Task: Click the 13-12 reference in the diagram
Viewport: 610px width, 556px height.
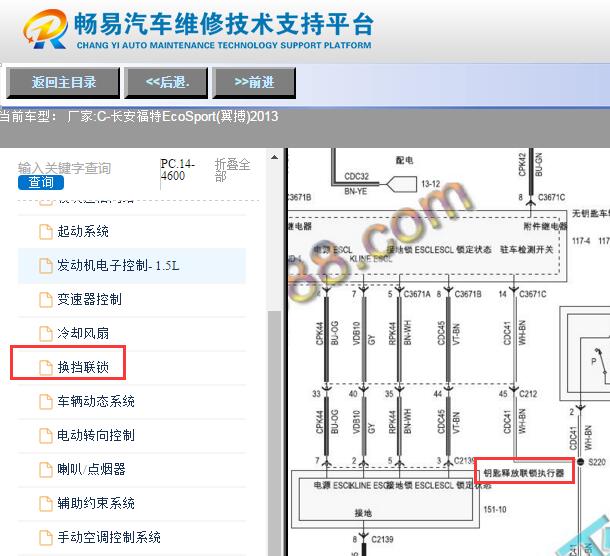Action: tap(431, 184)
